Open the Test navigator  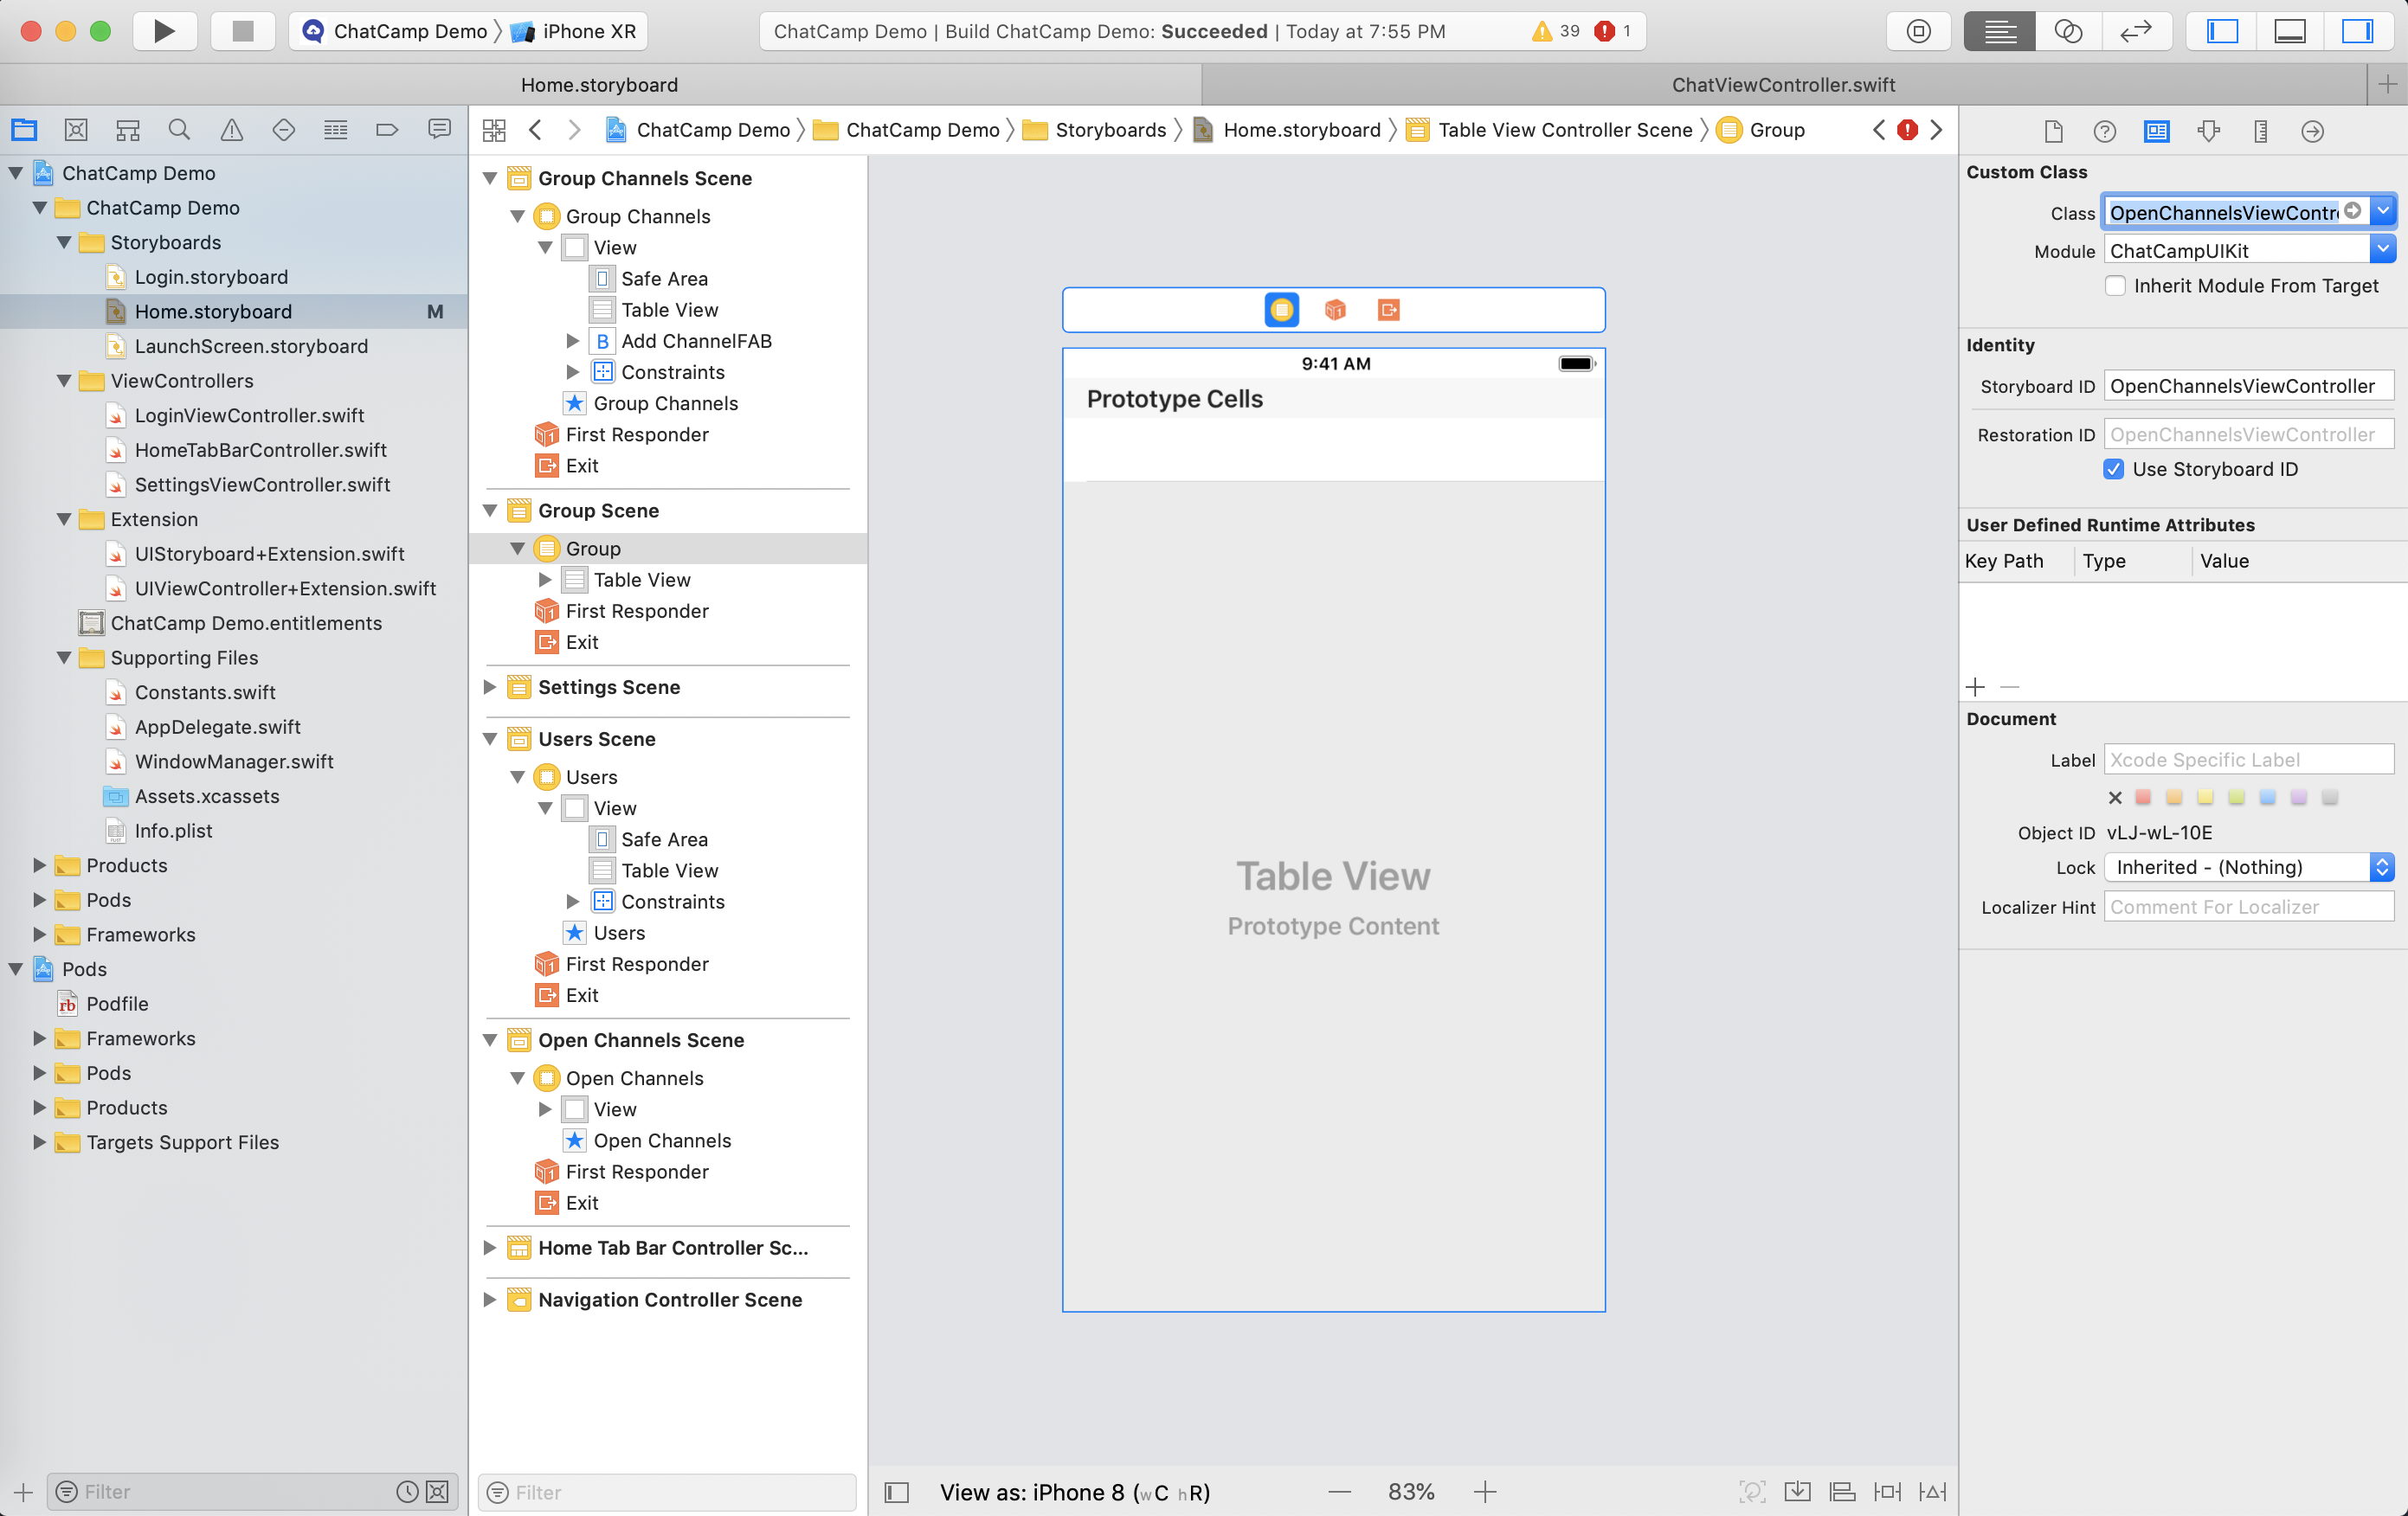(283, 130)
